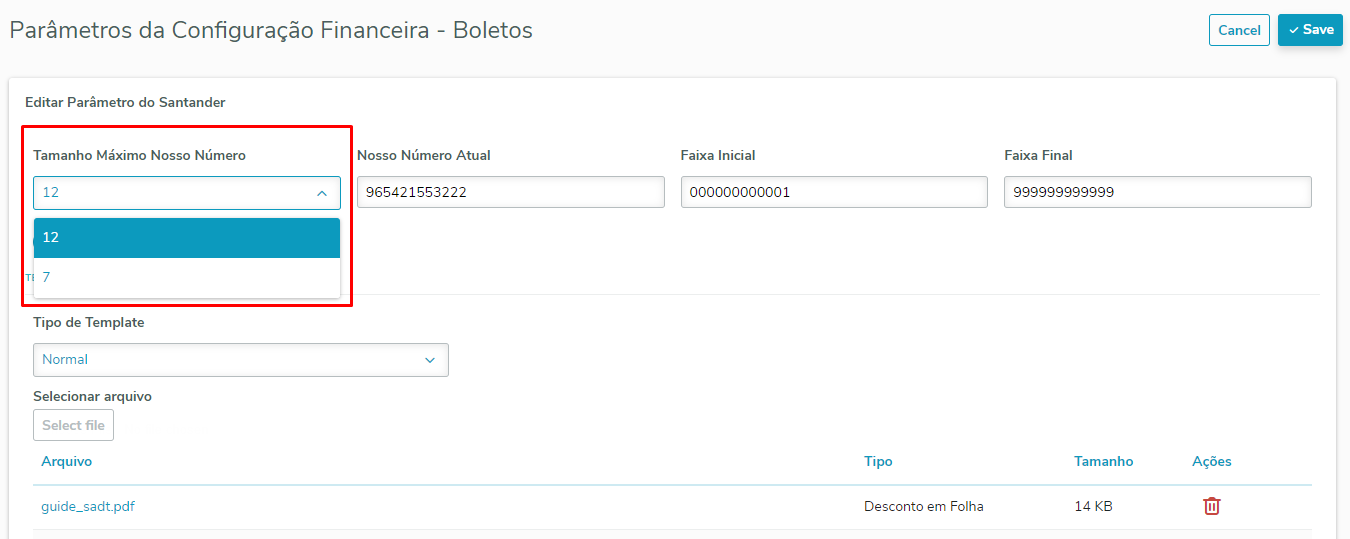Click into the Faixa Final input
This screenshot has height=539, width=1350.
[1157, 192]
